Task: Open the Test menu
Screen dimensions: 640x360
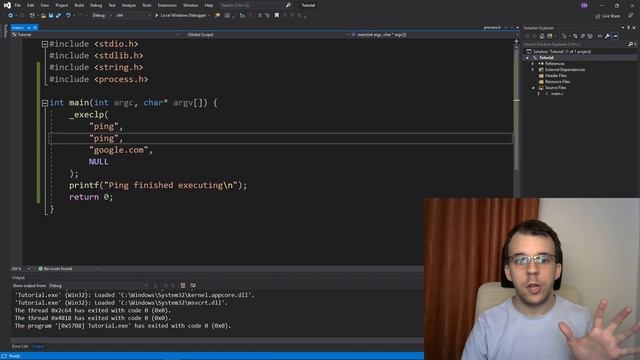Action: (x=112, y=5)
